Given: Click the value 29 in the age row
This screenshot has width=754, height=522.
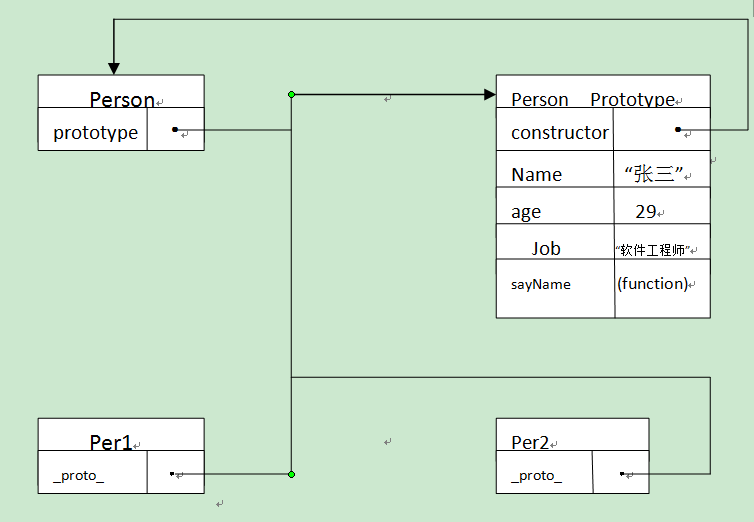Looking at the screenshot, I should 645,211.
